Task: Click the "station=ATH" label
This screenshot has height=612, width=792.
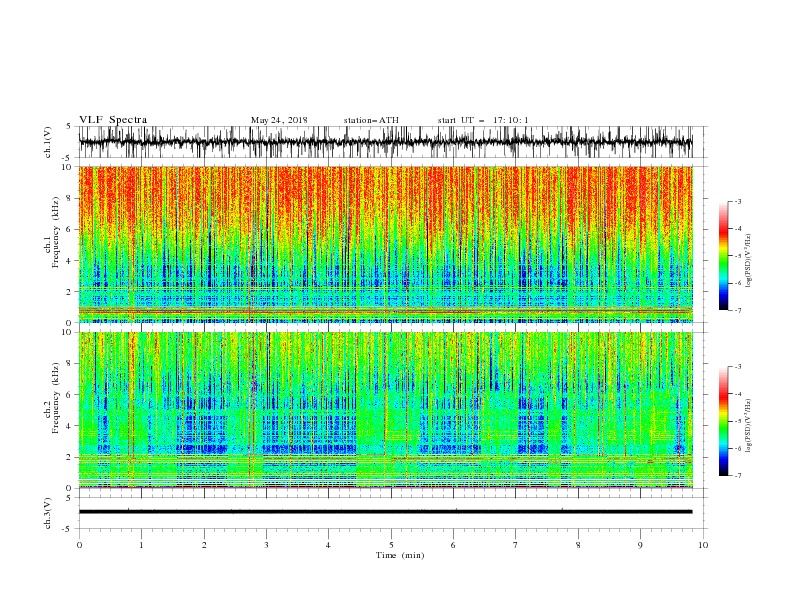Action: coord(371,120)
